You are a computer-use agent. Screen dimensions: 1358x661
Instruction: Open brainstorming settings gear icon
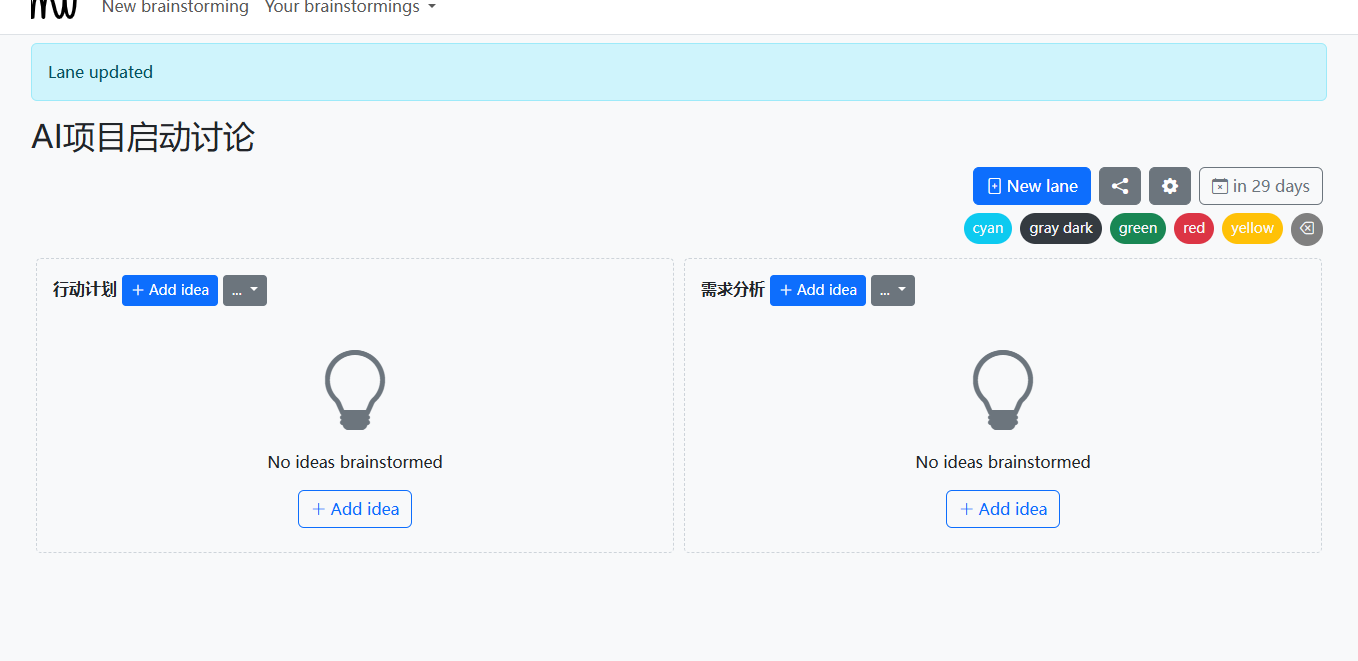tap(1170, 186)
